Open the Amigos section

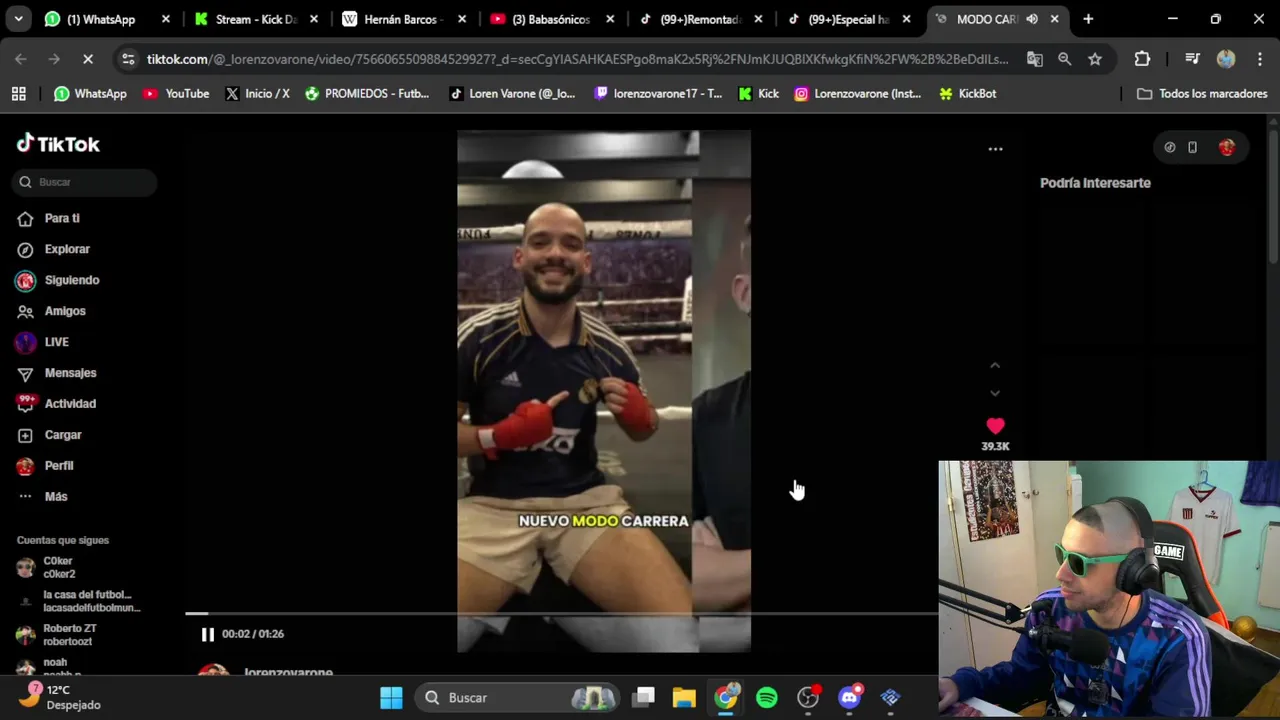click(51, 311)
